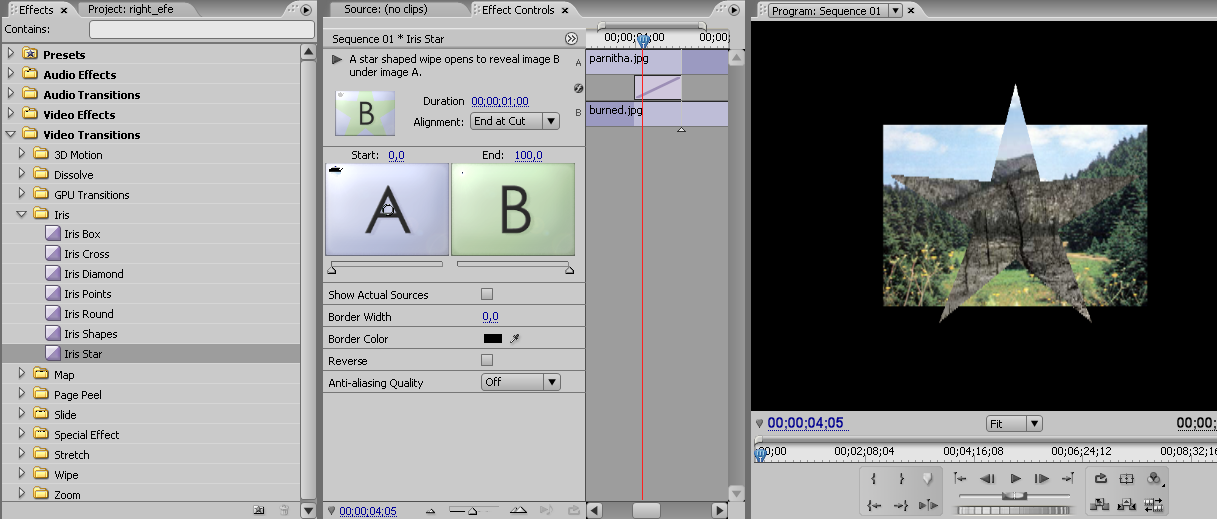1217x519 pixels.
Task: Click the Duration value 00;00;01;00
Action: tap(500, 101)
